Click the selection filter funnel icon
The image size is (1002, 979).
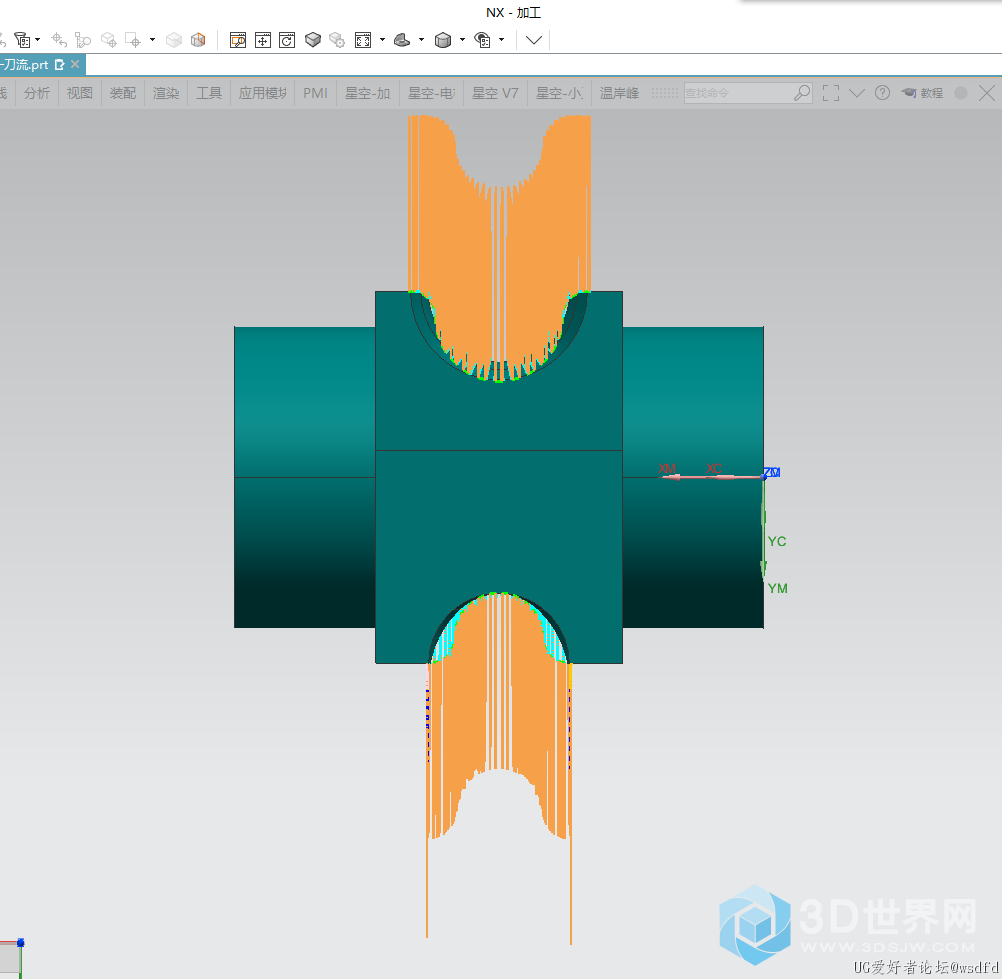(22, 40)
